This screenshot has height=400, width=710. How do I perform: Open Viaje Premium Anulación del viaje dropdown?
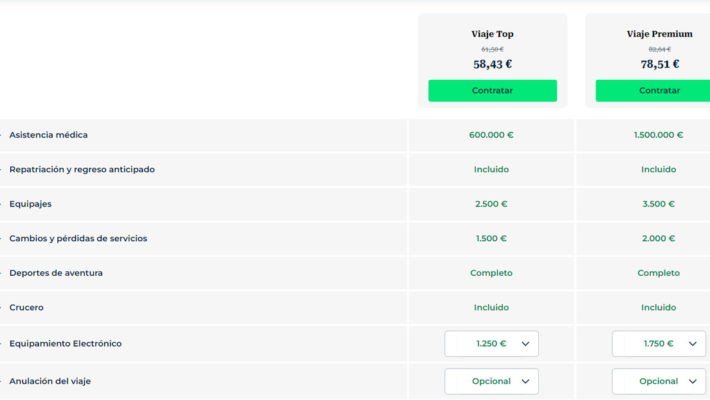pos(658,381)
